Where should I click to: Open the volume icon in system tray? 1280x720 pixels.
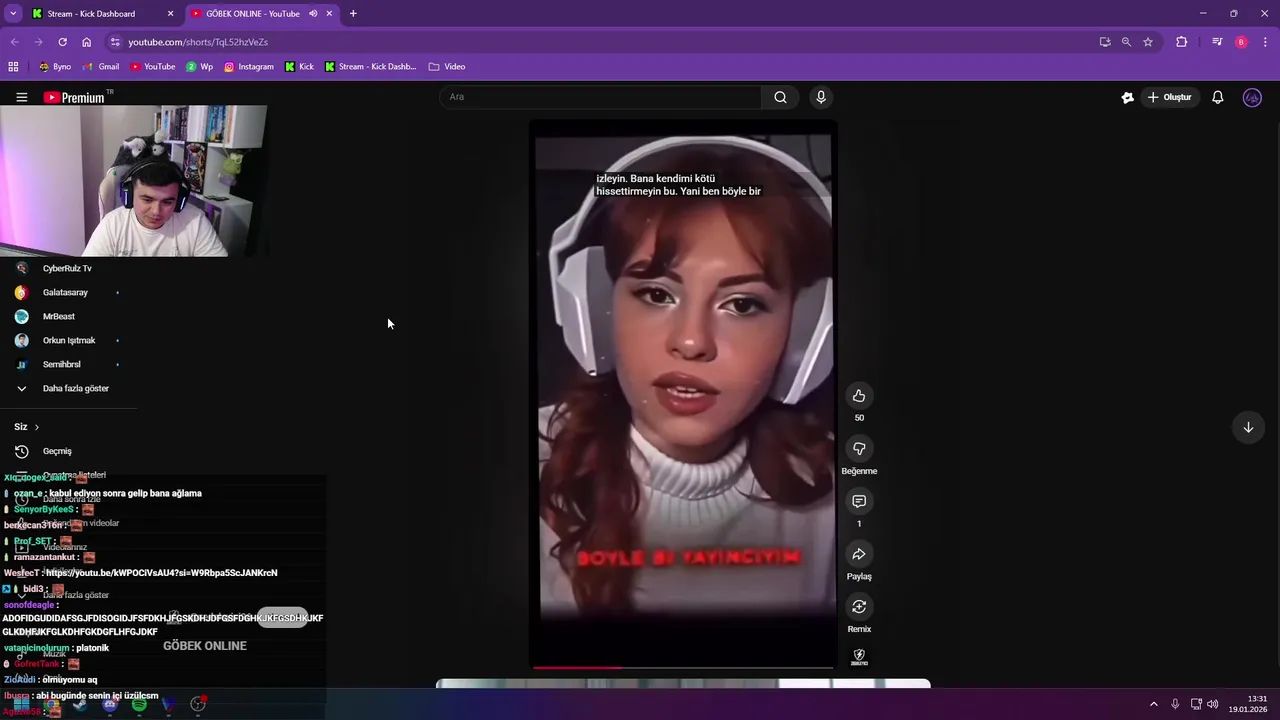[x=1211, y=704]
